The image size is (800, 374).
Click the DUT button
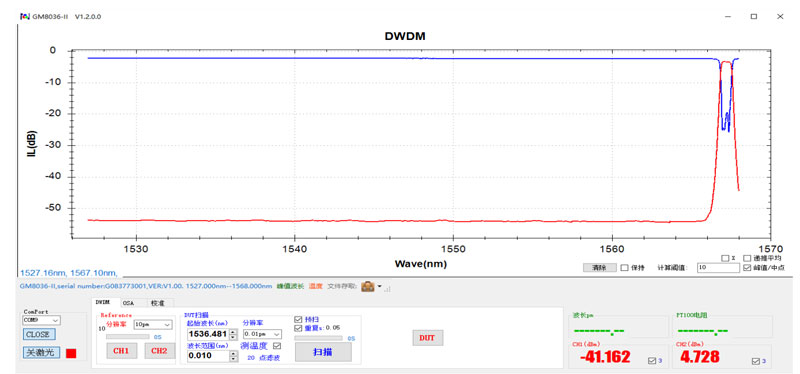(x=428, y=338)
